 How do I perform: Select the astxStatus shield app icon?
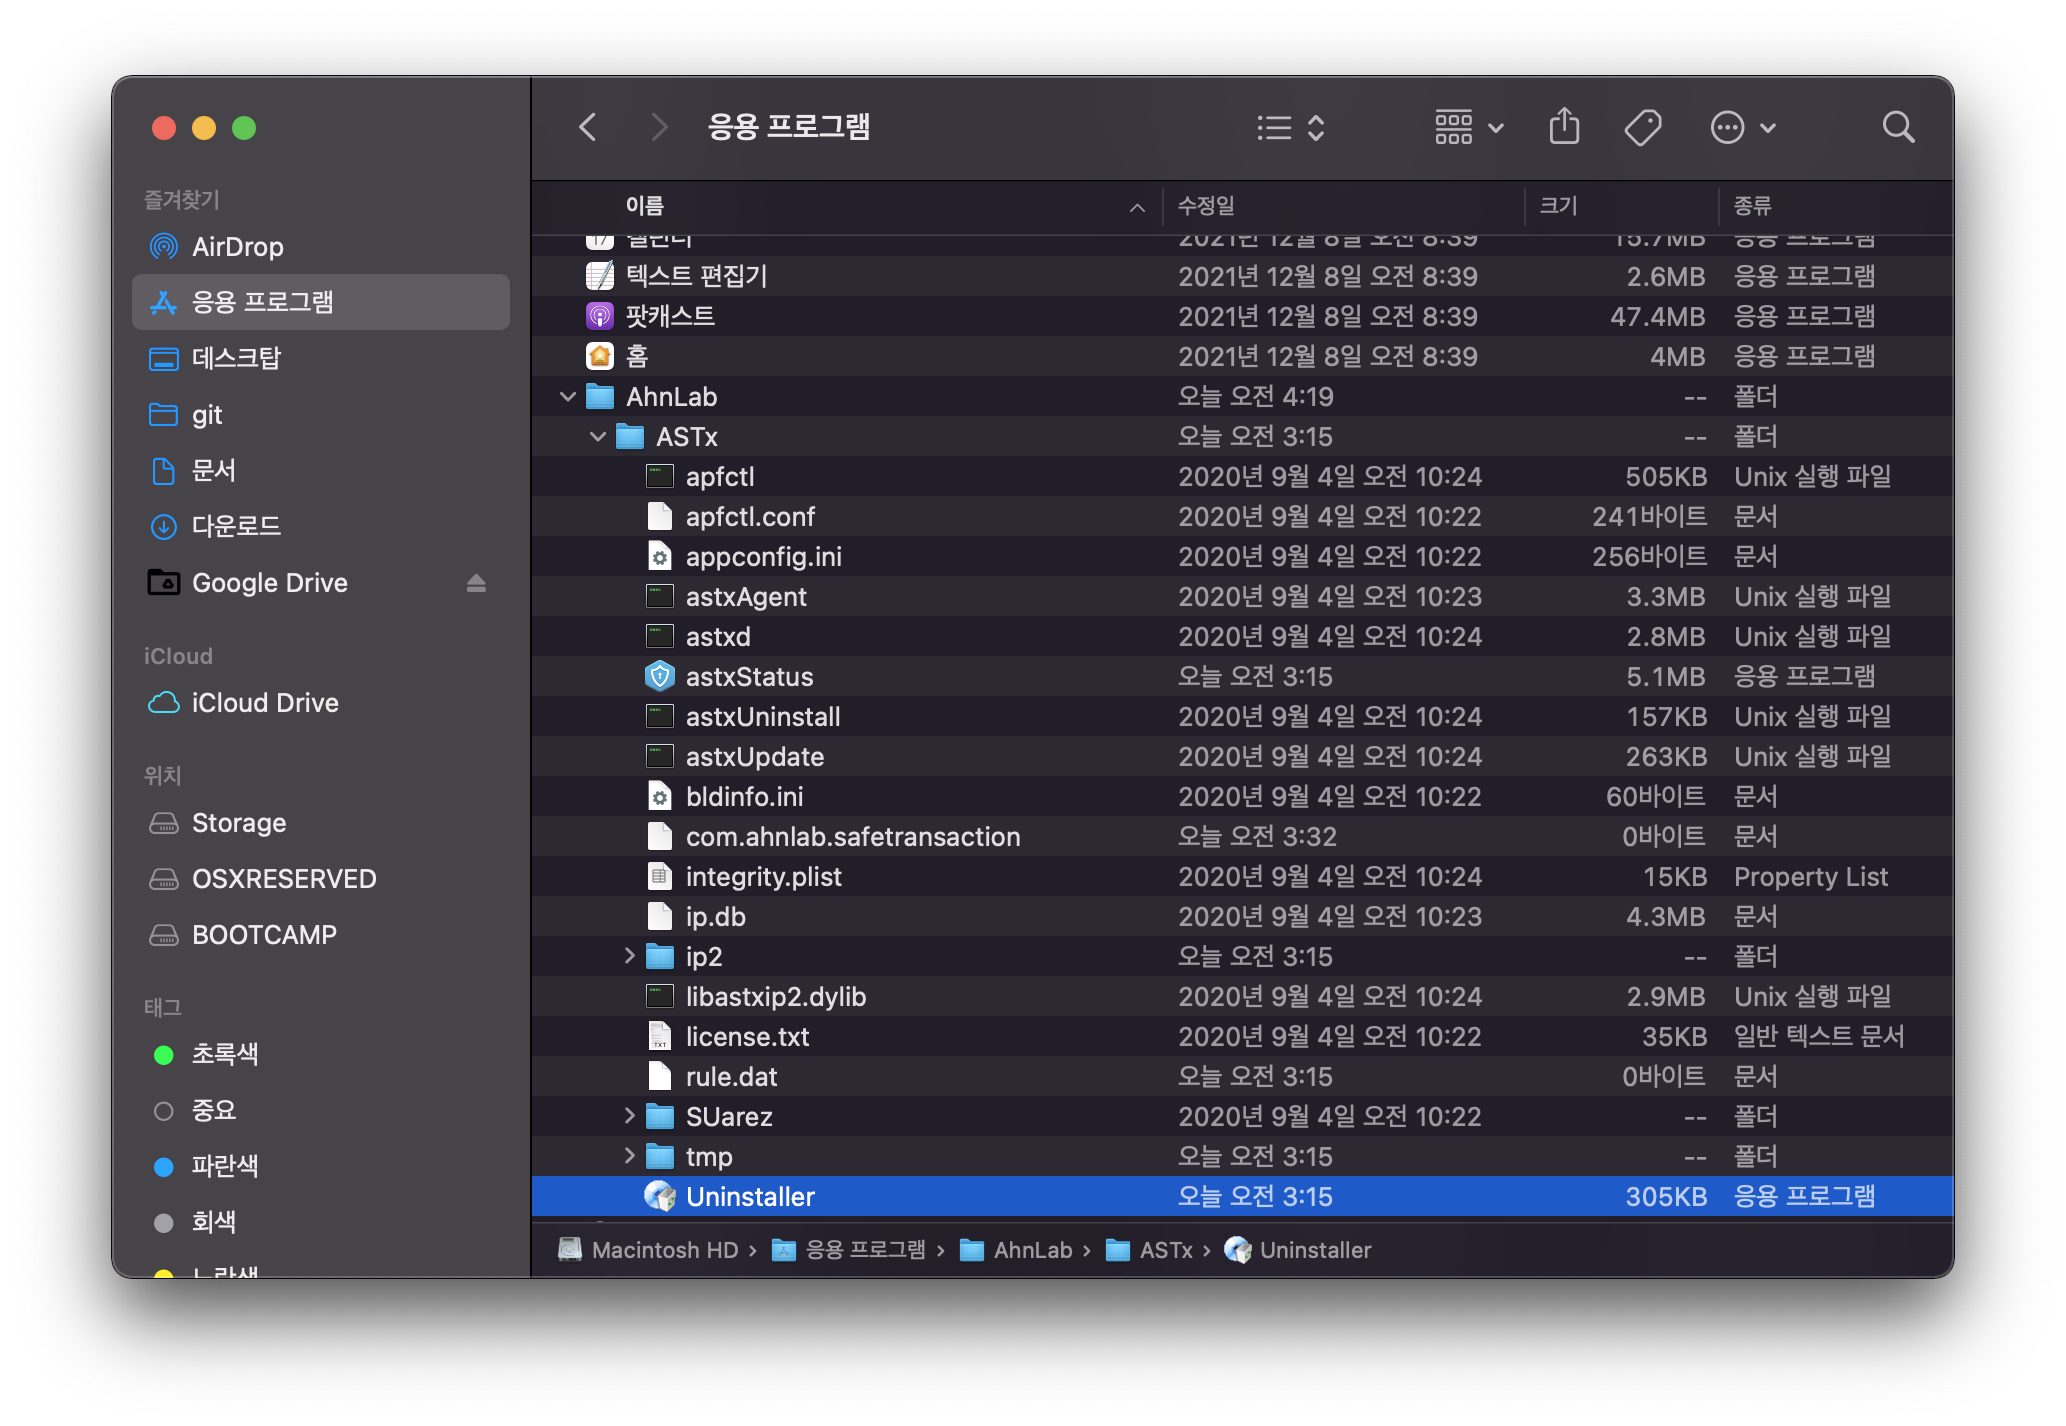[660, 677]
